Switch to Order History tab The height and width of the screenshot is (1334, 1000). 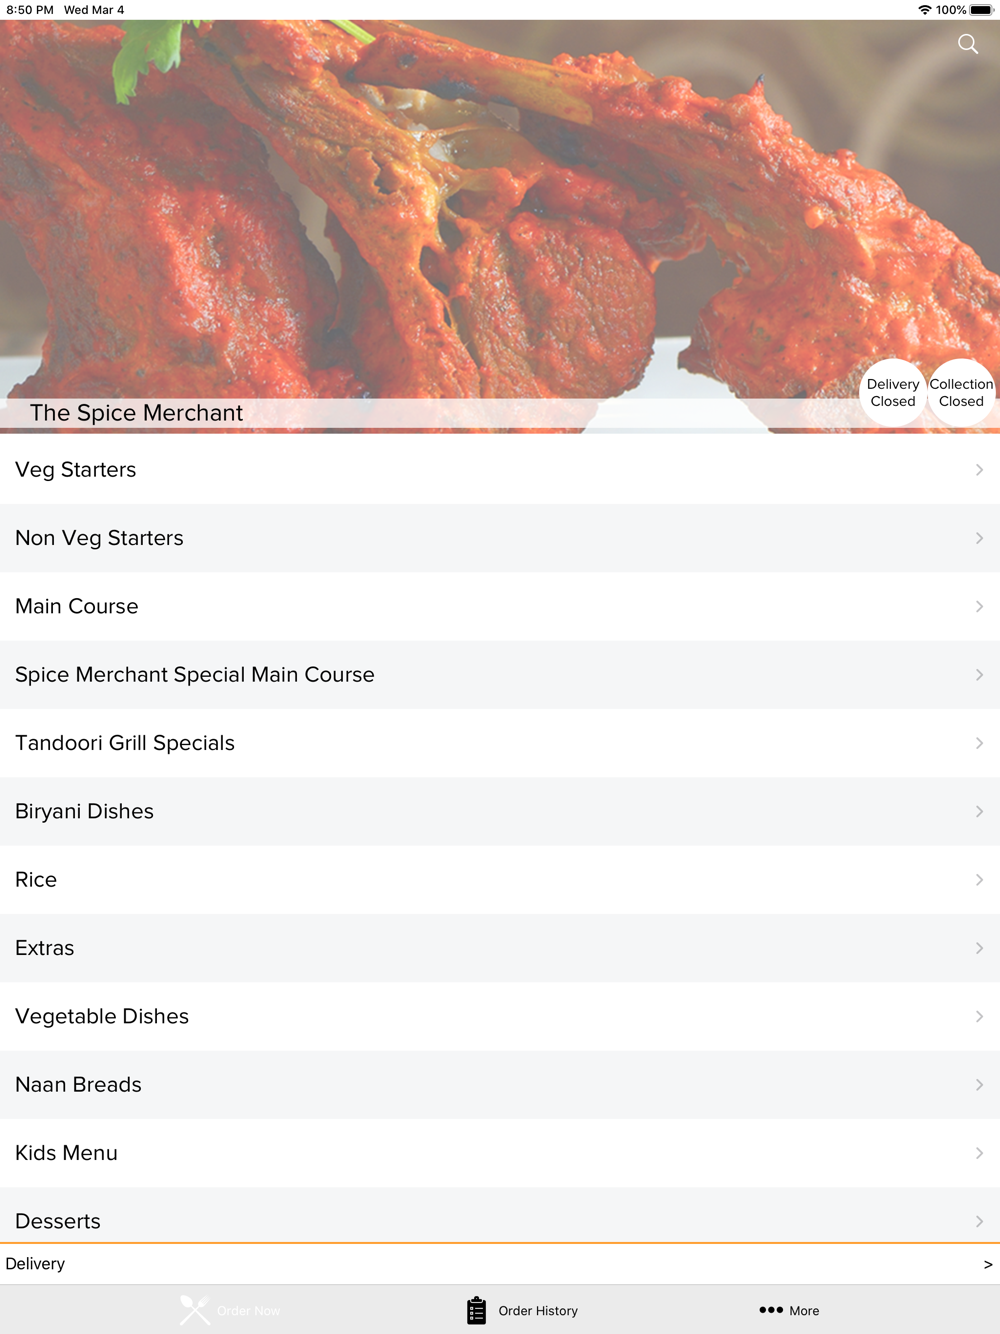(x=522, y=1310)
